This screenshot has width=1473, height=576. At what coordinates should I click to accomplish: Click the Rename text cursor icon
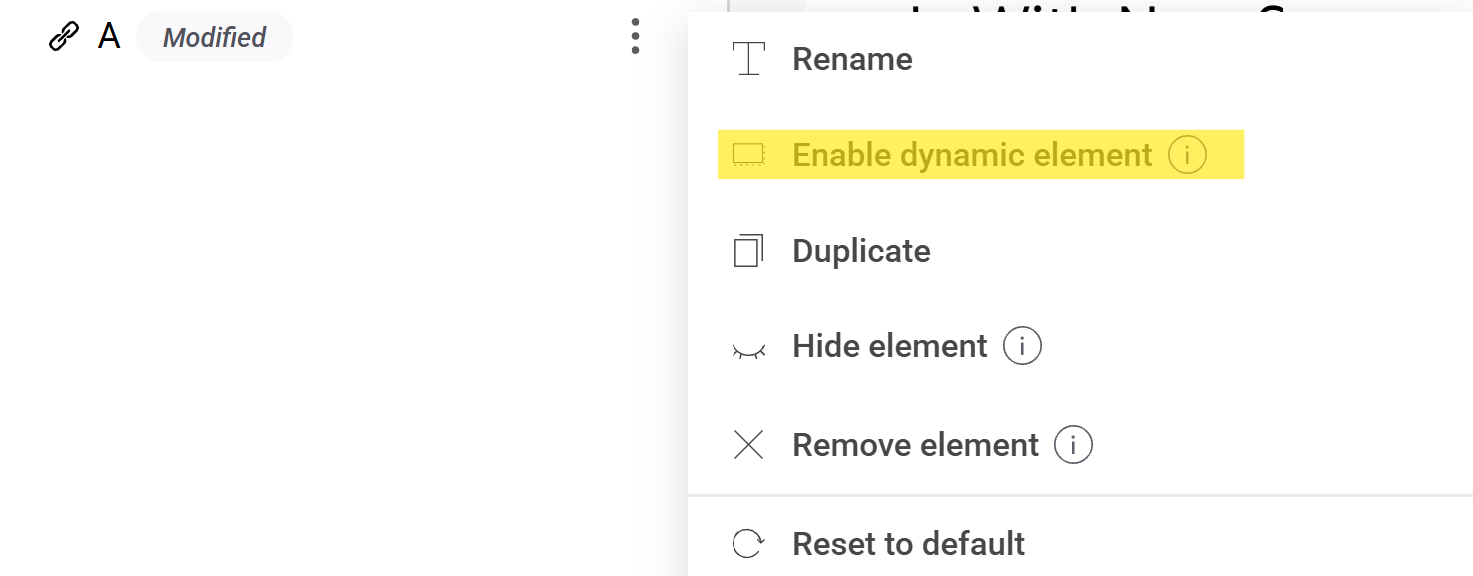coord(748,59)
